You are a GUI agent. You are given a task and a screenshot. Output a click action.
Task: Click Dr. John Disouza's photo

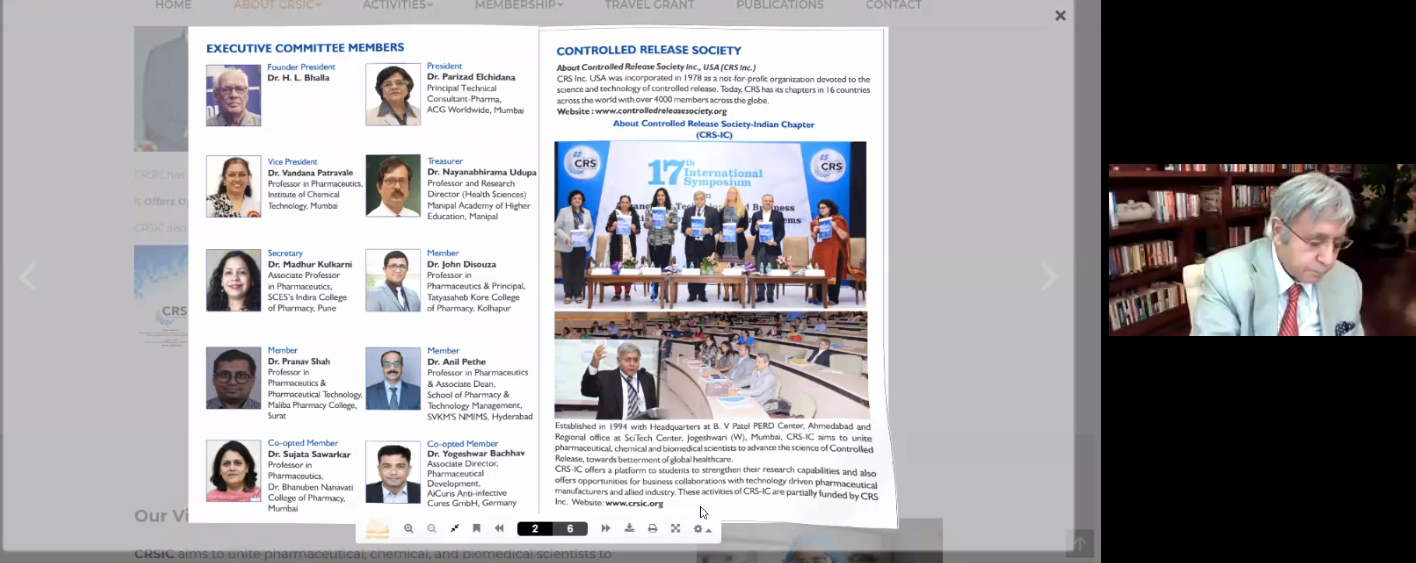(393, 280)
